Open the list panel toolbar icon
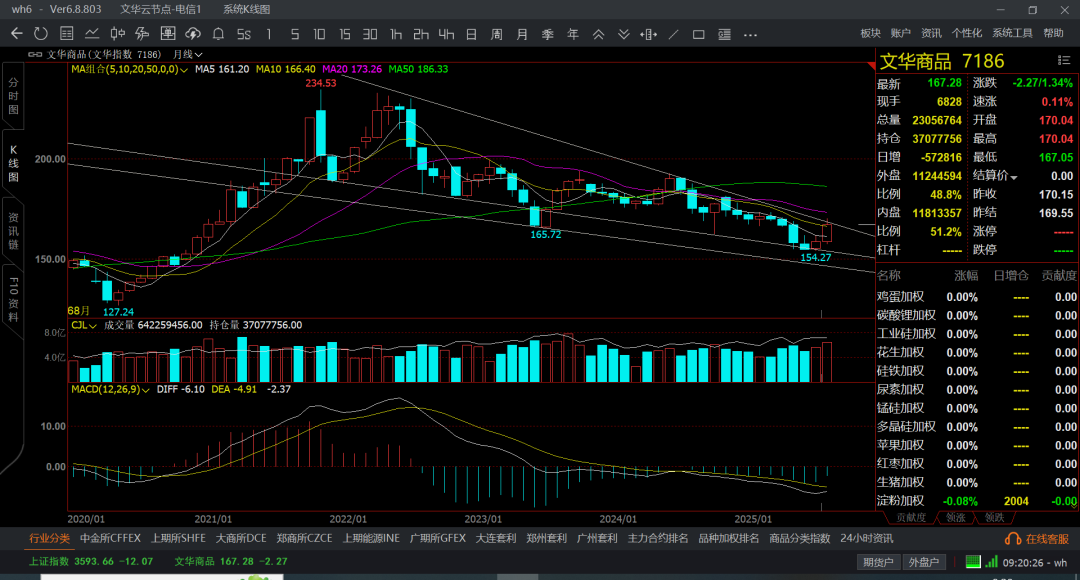The height and width of the screenshot is (580, 1080). pos(725,34)
